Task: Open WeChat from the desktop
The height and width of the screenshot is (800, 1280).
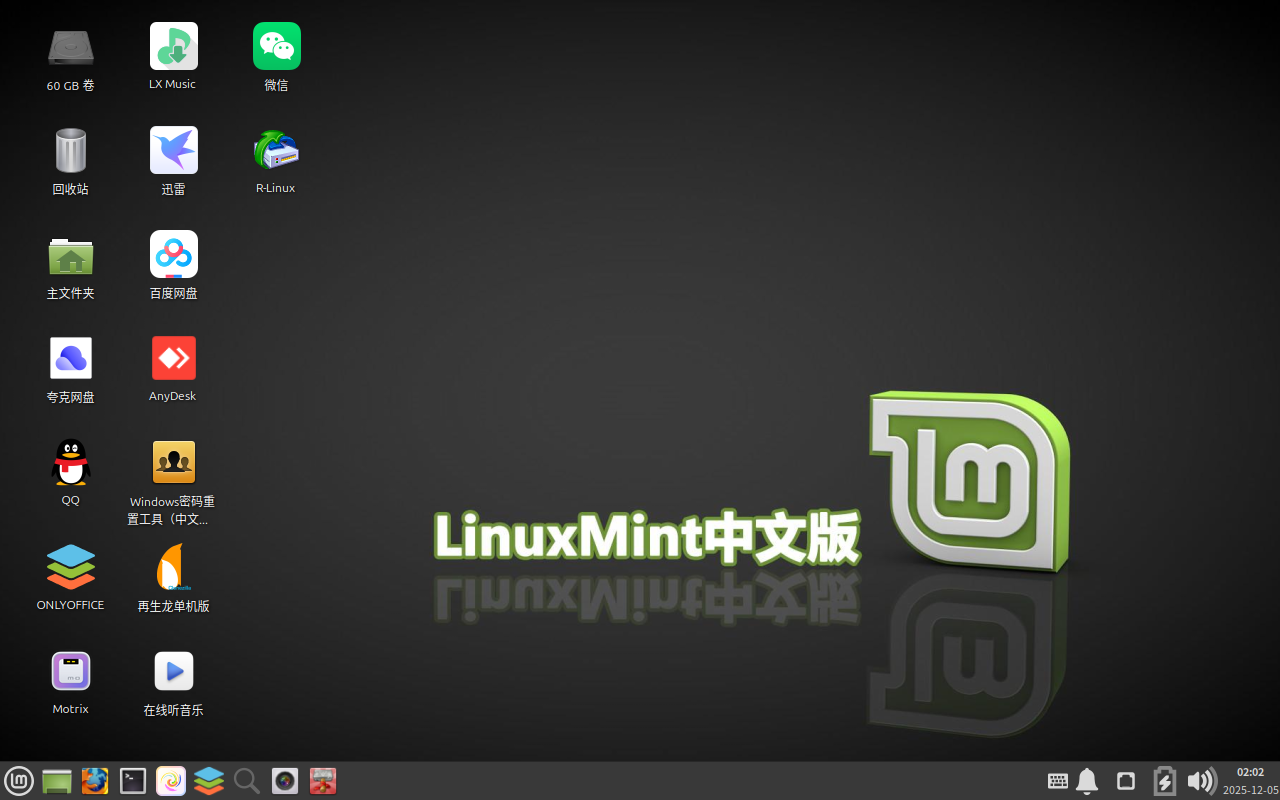Action: (x=276, y=46)
